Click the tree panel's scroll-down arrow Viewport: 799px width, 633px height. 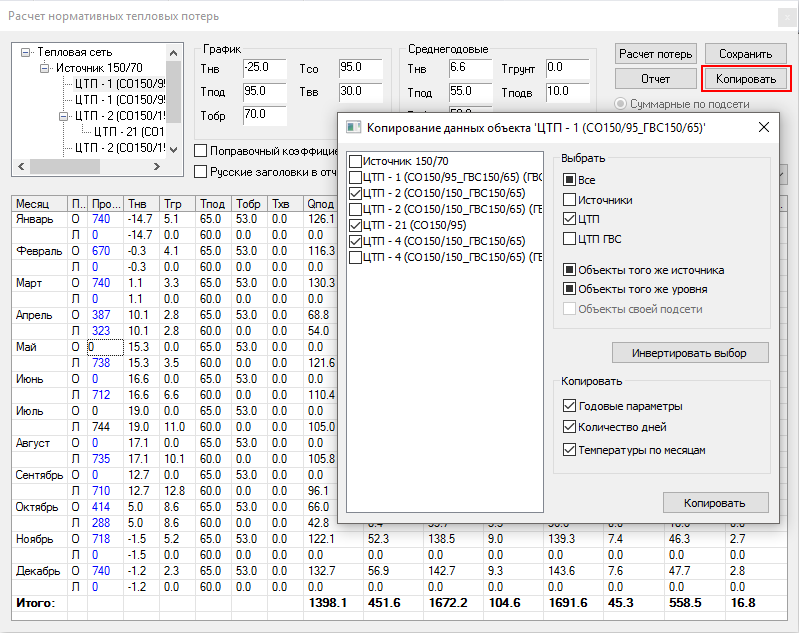pos(176,150)
